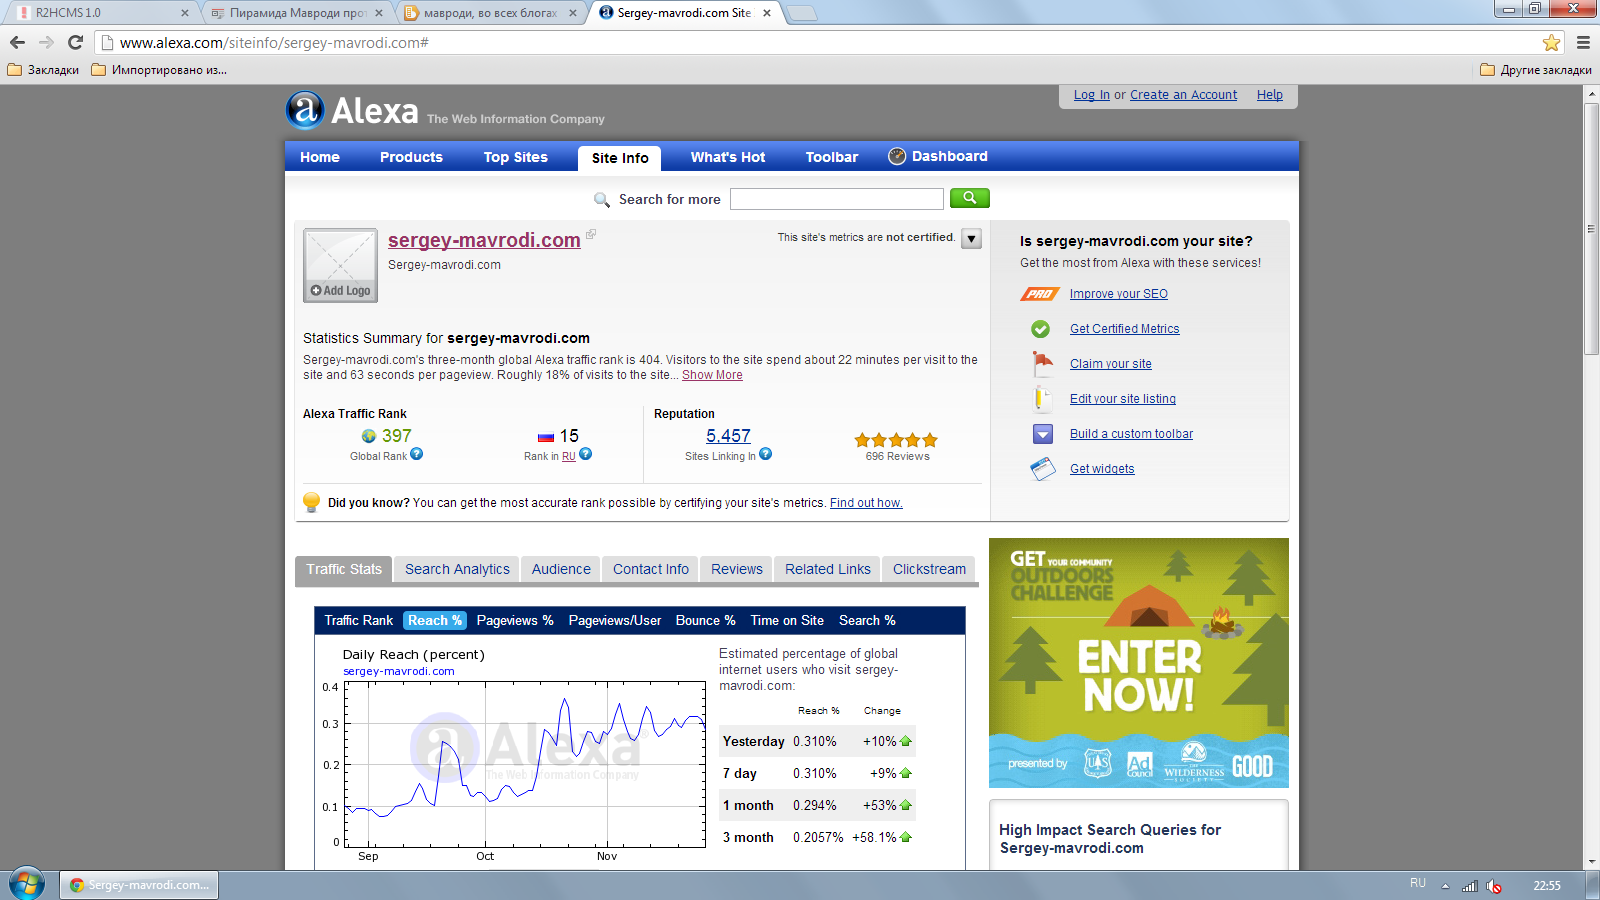The image size is (1600, 900).
Task: Switch to Related Links tab
Action: [828, 569]
